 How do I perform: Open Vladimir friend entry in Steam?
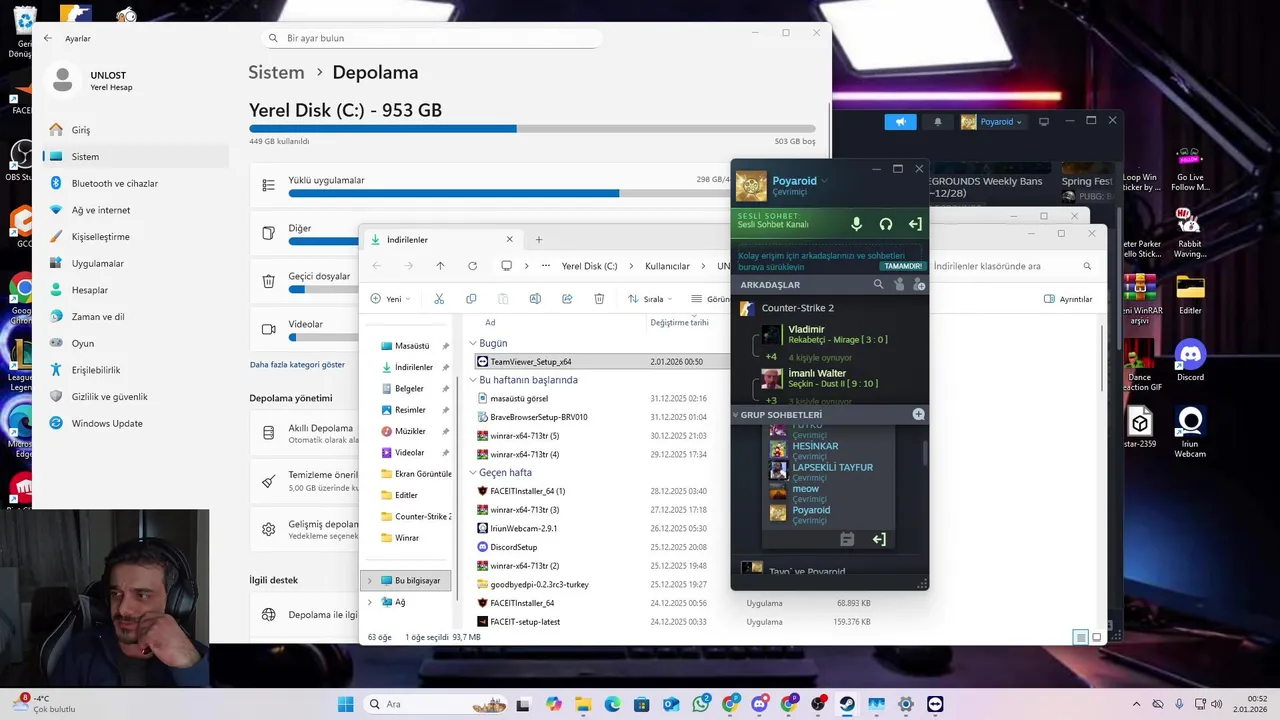tap(838, 334)
